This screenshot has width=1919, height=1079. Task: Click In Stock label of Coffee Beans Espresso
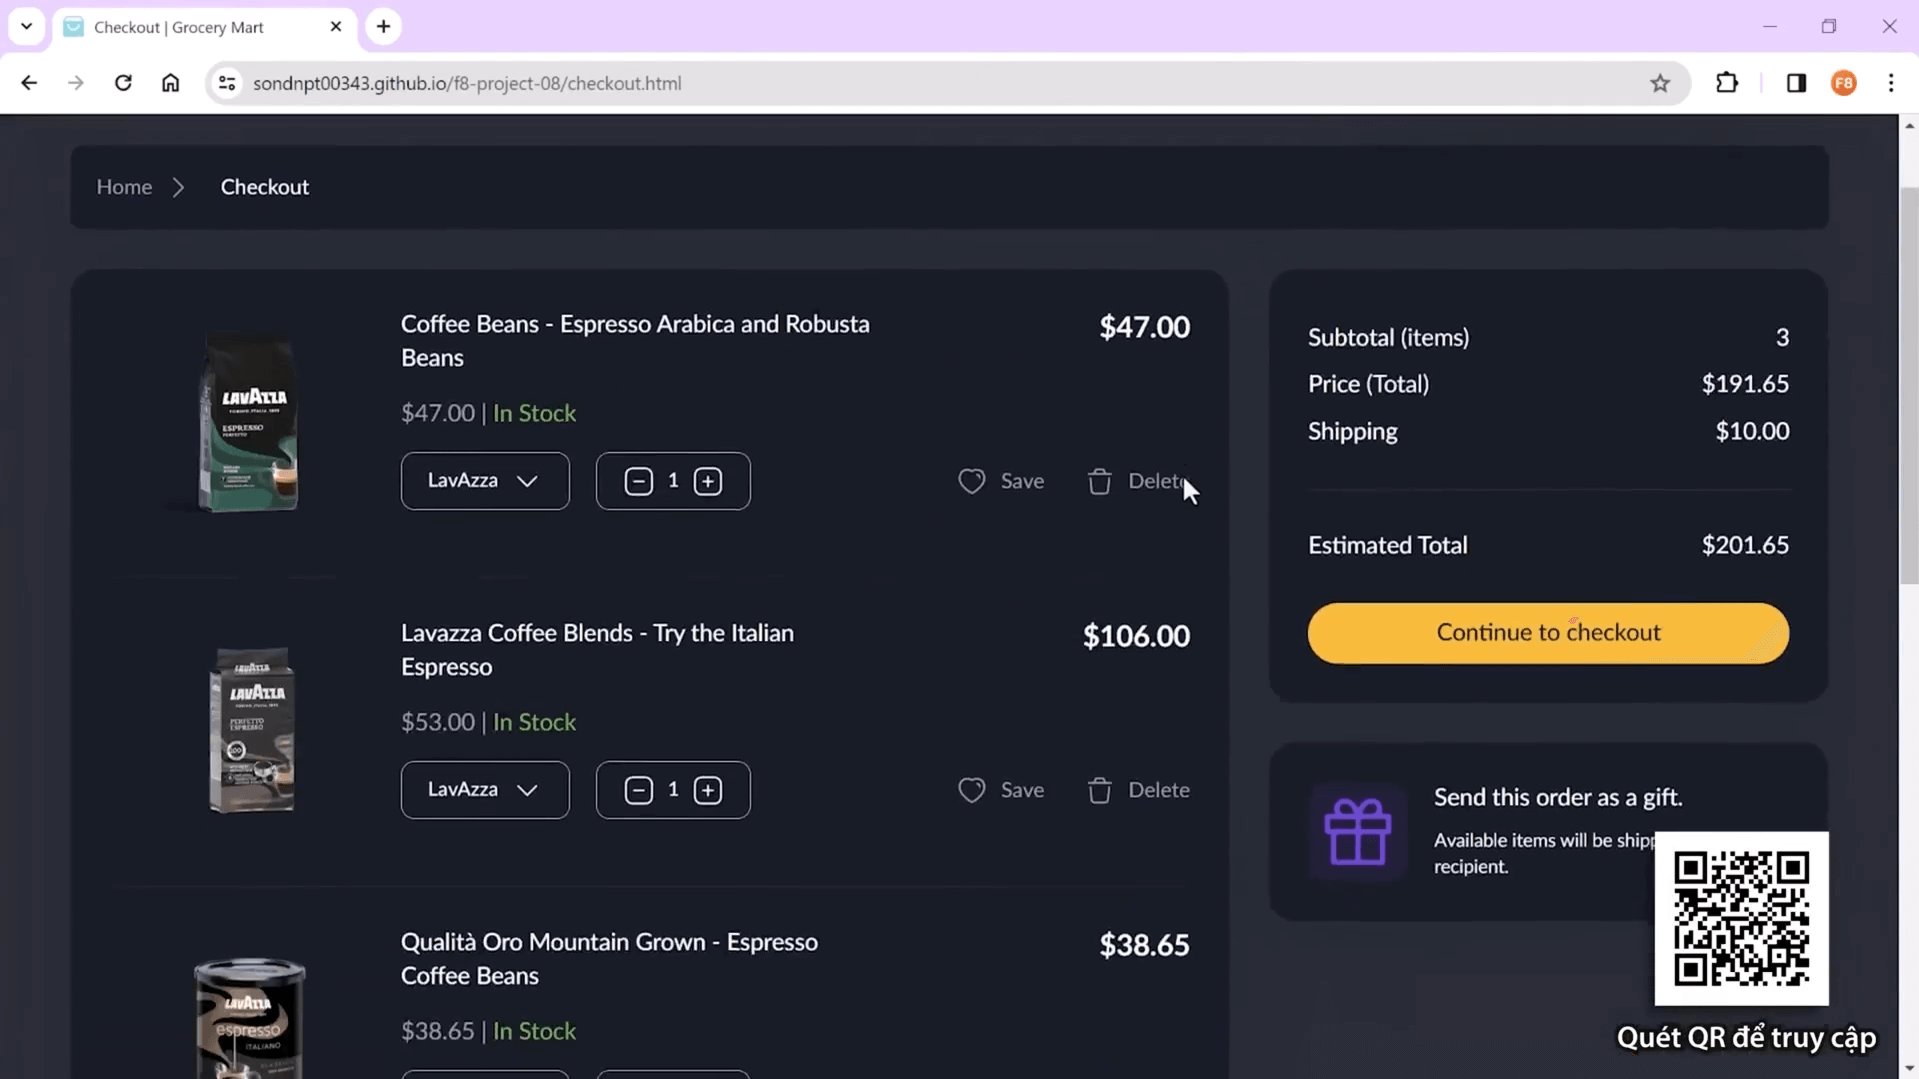(x=534, y=413)
